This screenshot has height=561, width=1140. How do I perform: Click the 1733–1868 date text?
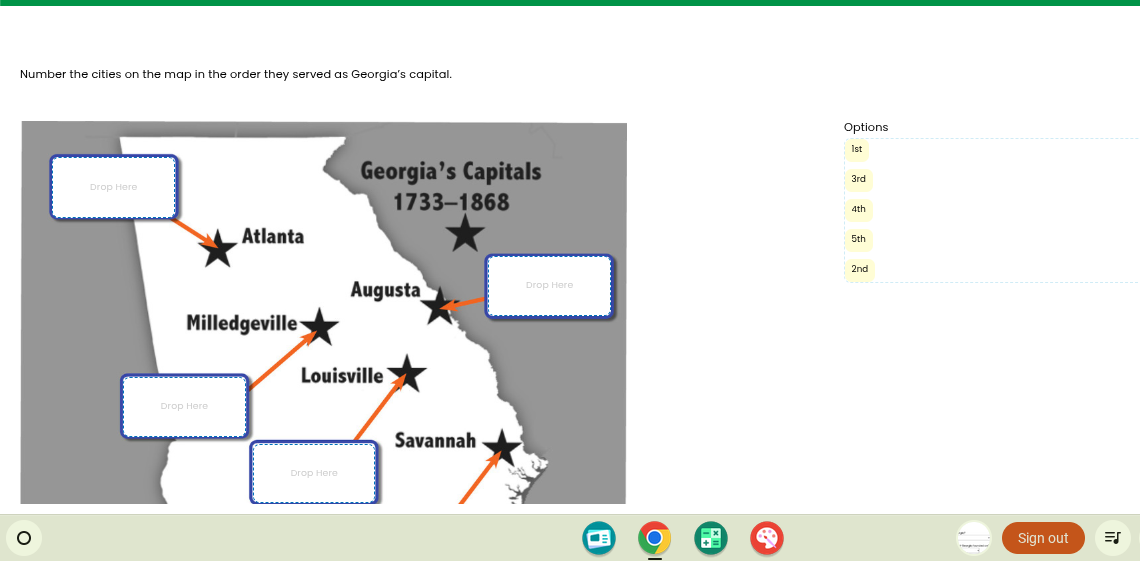(451, 201)
